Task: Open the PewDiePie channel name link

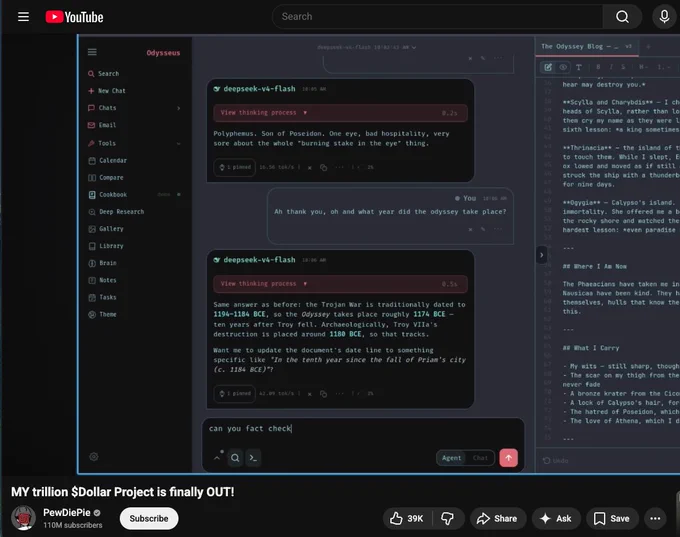Action: coord(67,513)
